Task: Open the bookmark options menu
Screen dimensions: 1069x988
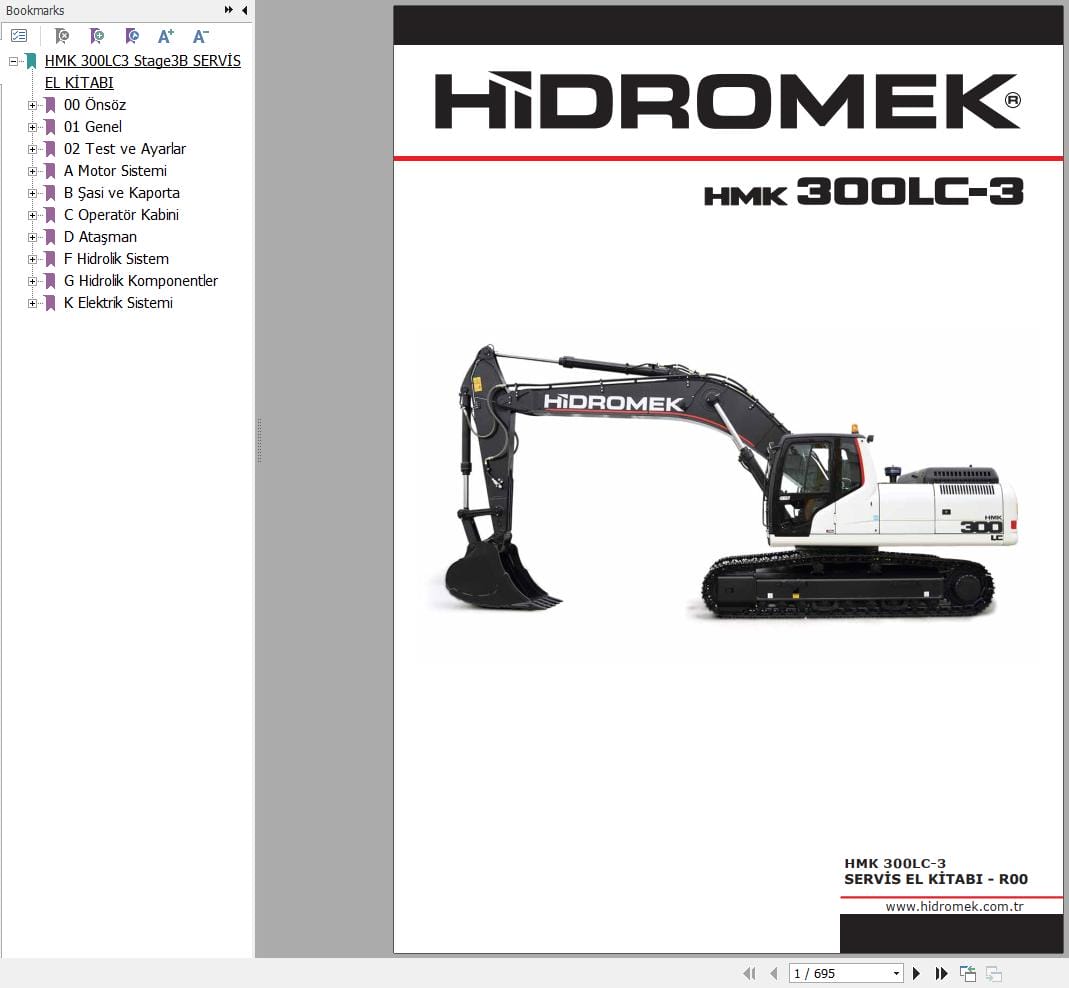Action: (19, 35)
